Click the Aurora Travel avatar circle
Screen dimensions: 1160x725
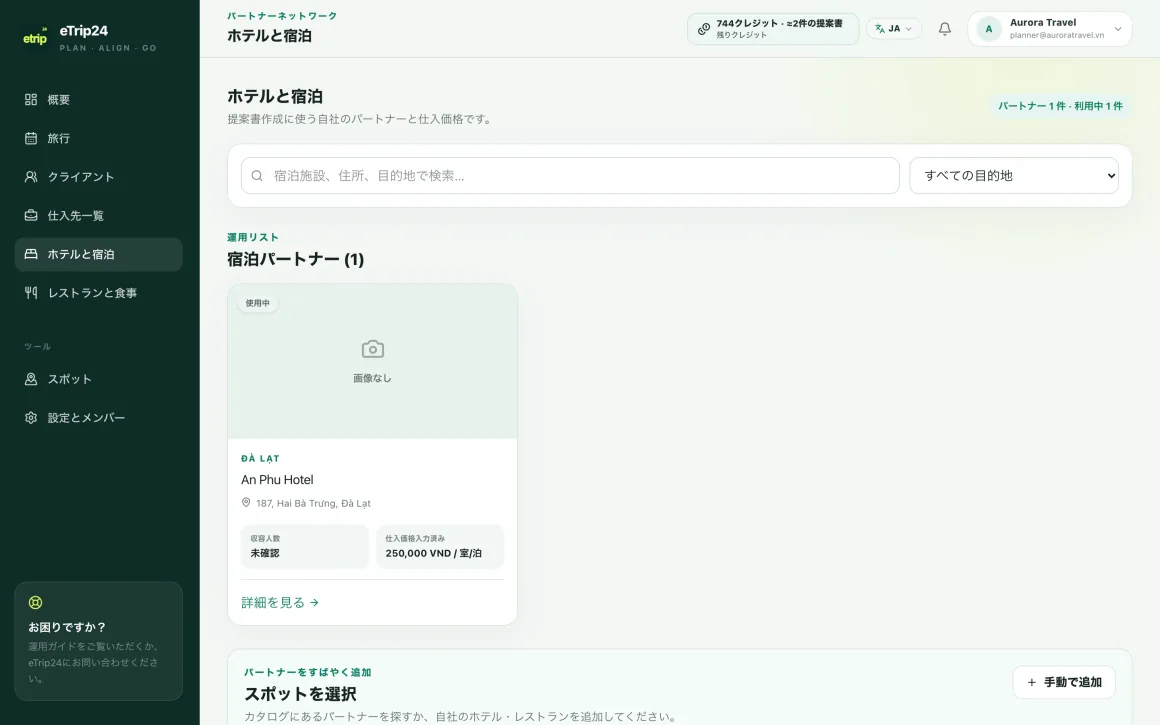tap(989, 29)
